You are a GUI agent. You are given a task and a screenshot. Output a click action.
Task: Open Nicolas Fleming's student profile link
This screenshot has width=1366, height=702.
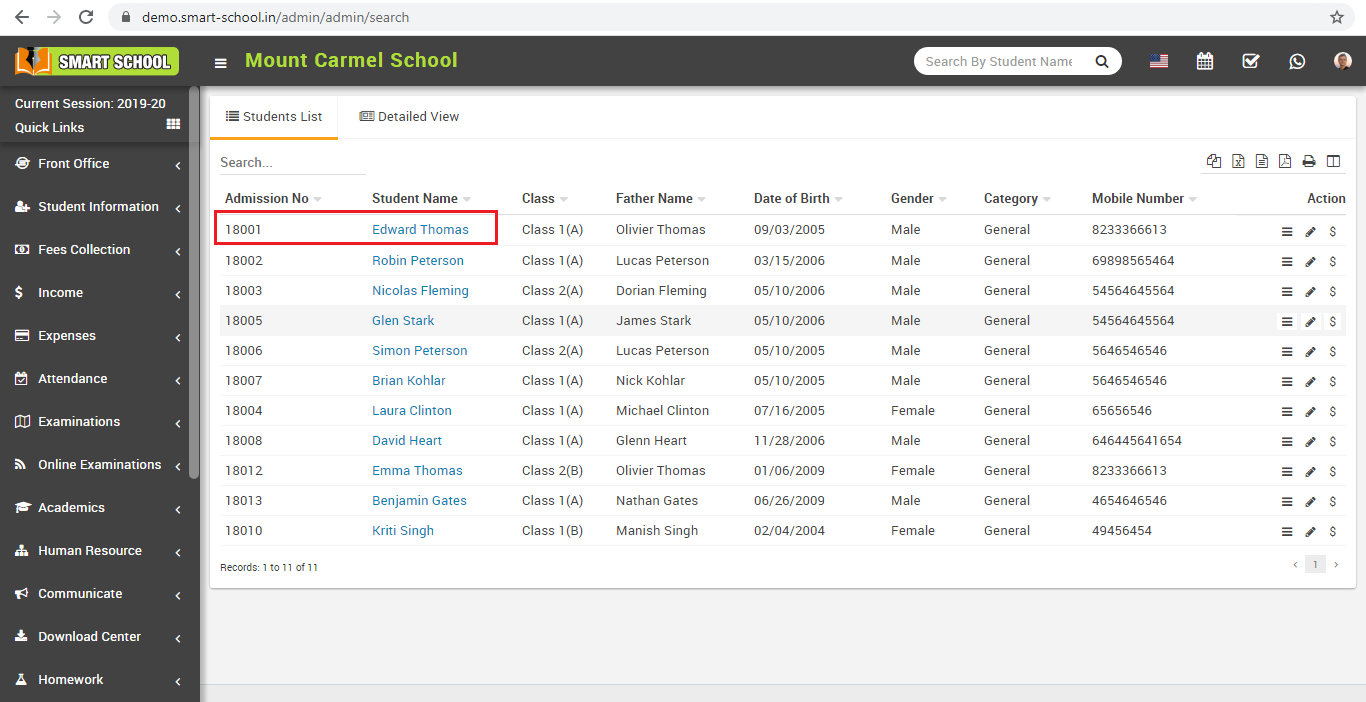420,291
